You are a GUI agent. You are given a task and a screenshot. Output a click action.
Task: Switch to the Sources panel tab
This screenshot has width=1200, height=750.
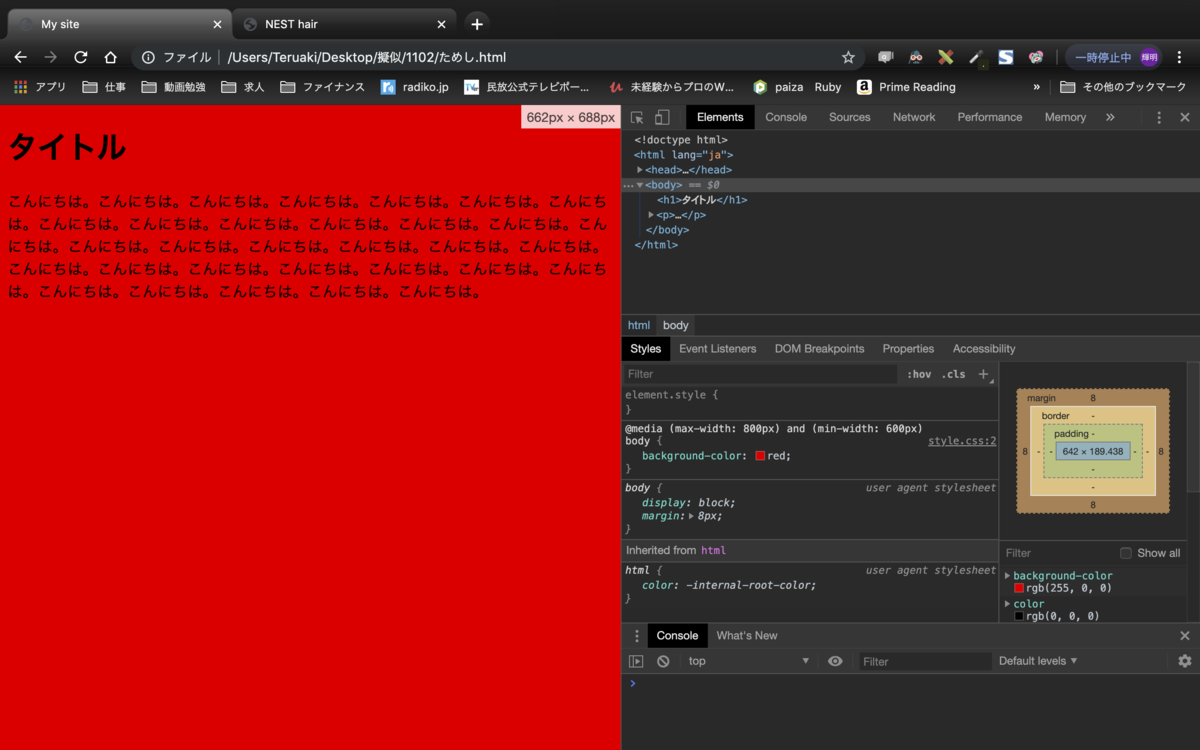(850, 117)
